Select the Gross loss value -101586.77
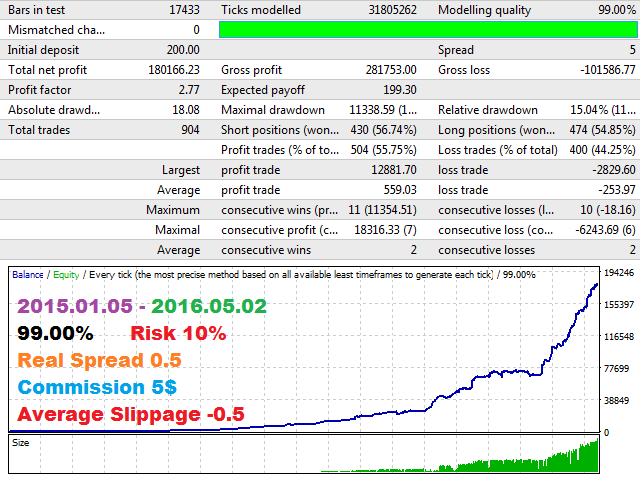 click(x=608, y=70)
